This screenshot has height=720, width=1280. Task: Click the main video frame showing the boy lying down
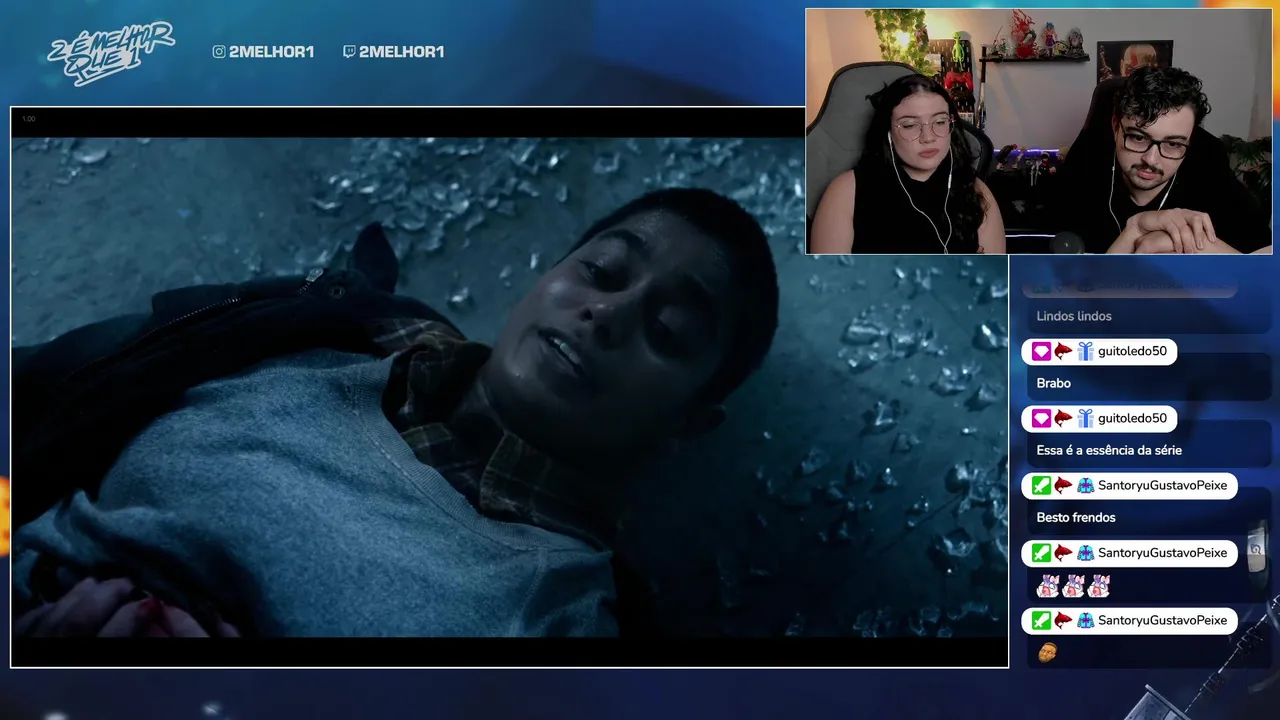pos(509,387)
